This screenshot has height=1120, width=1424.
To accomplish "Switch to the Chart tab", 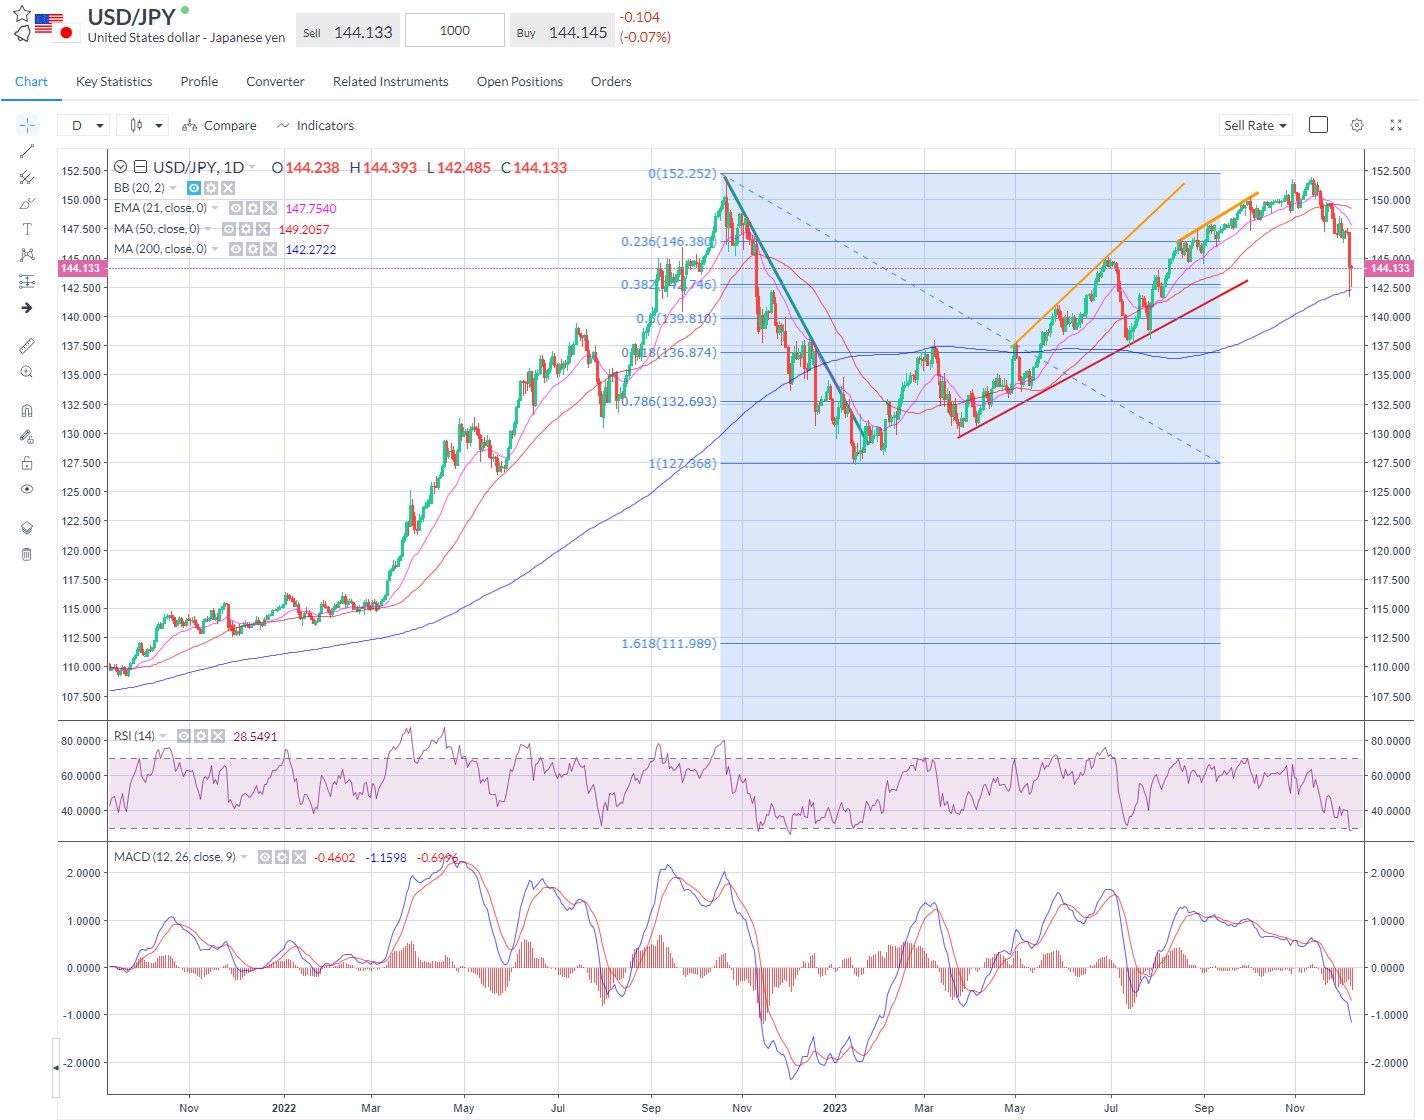I will coord(31,82).
